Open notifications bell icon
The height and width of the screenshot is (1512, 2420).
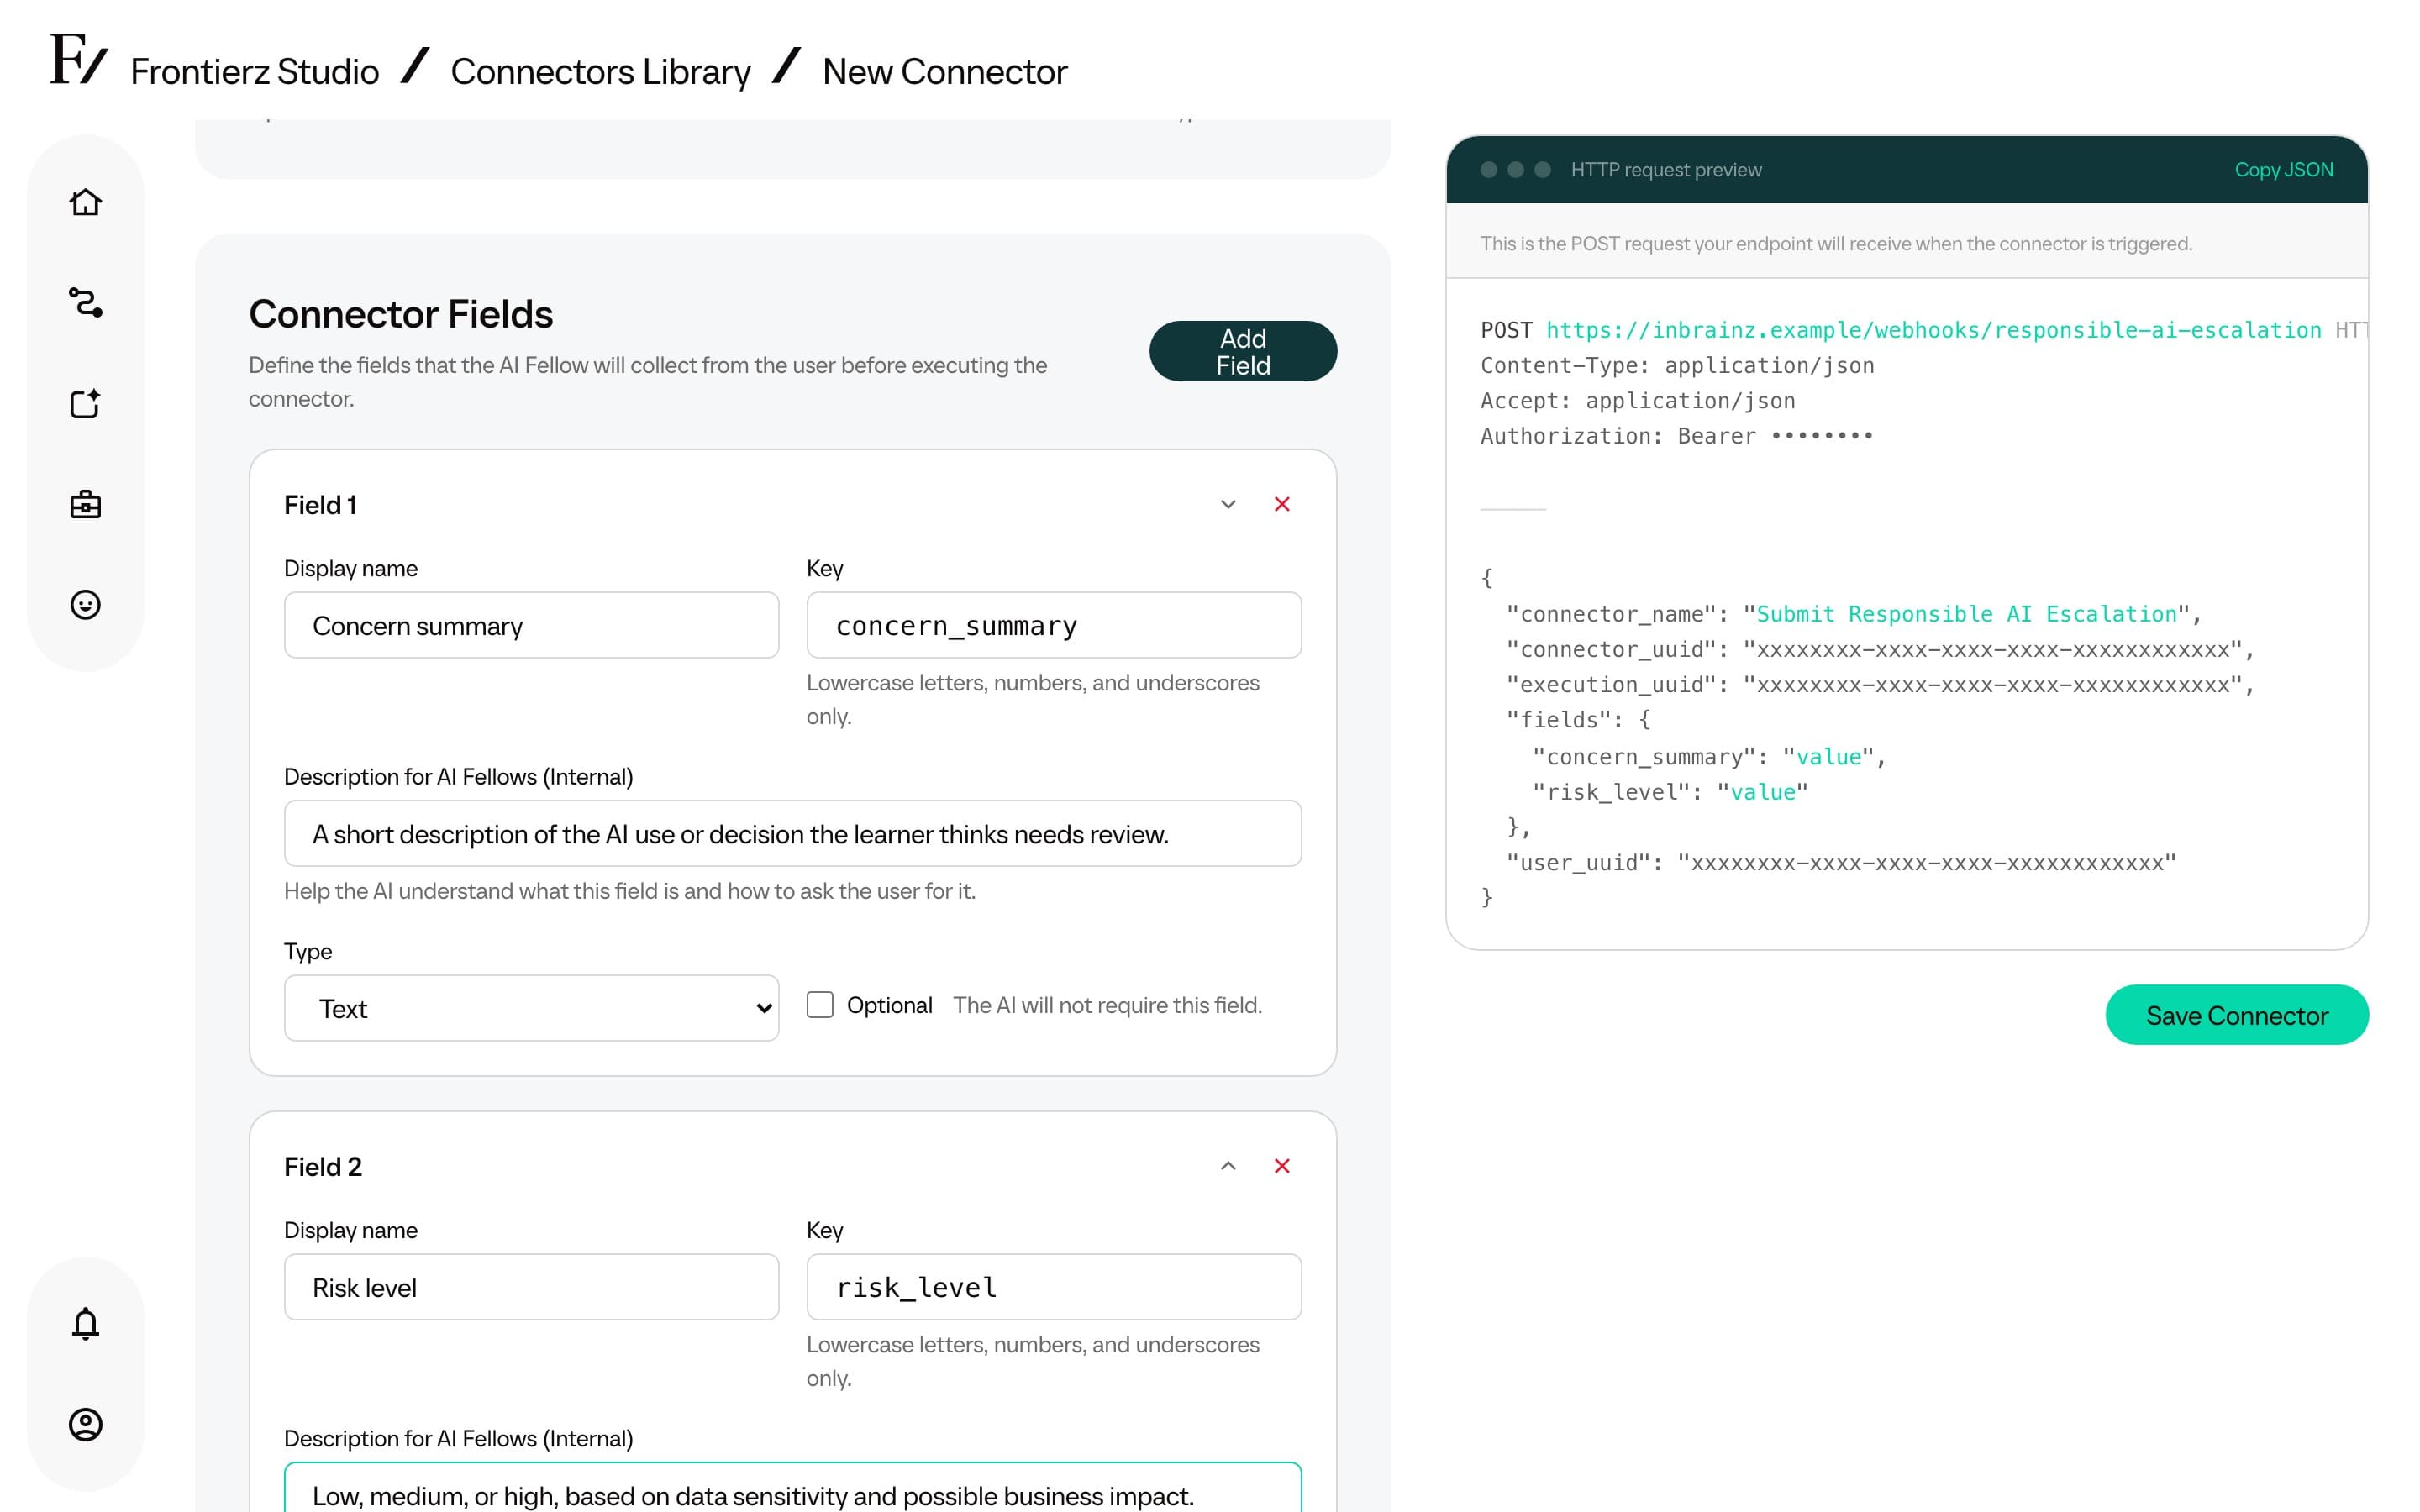85,1323
